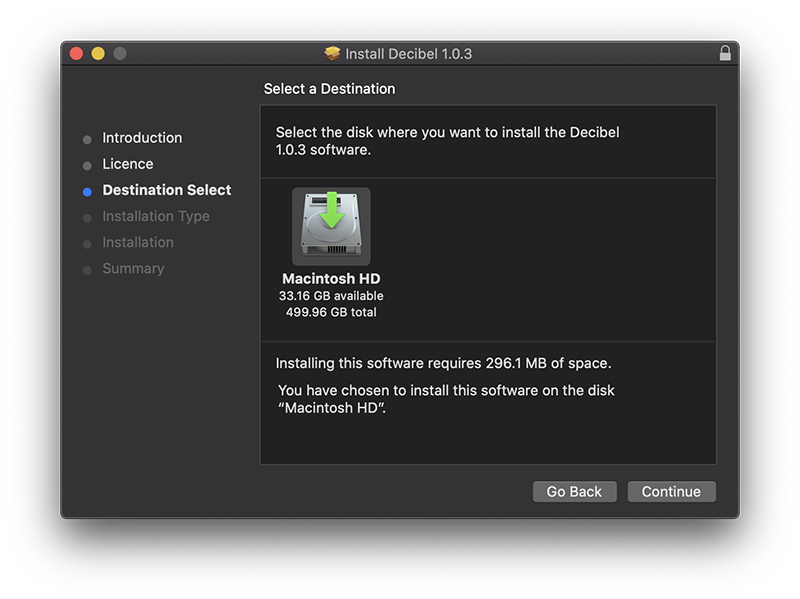Viewport: 800px width, 599px height.
Task: Click the package icon beside installer title
Action: click(x=333, y=54)
